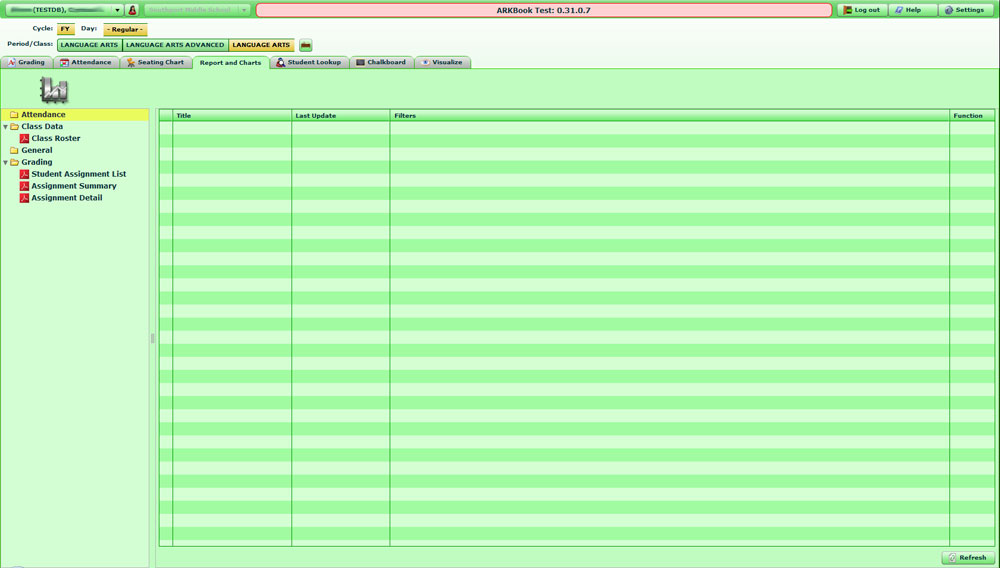This screenshot has width=1000, height=568.
Task: Open the Chalkboard tab
Action: pyautogui.click(x=385, y=63)
